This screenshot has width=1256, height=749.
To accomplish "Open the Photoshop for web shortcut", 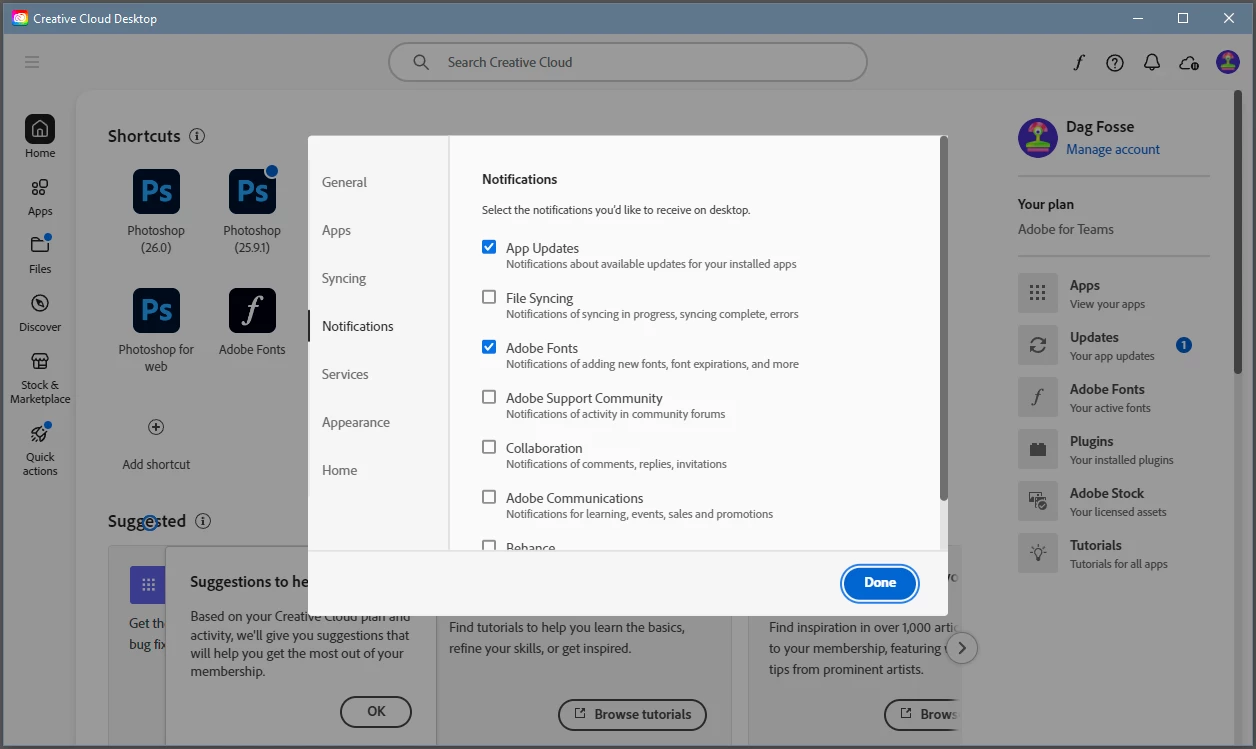I will coord(156,311).
